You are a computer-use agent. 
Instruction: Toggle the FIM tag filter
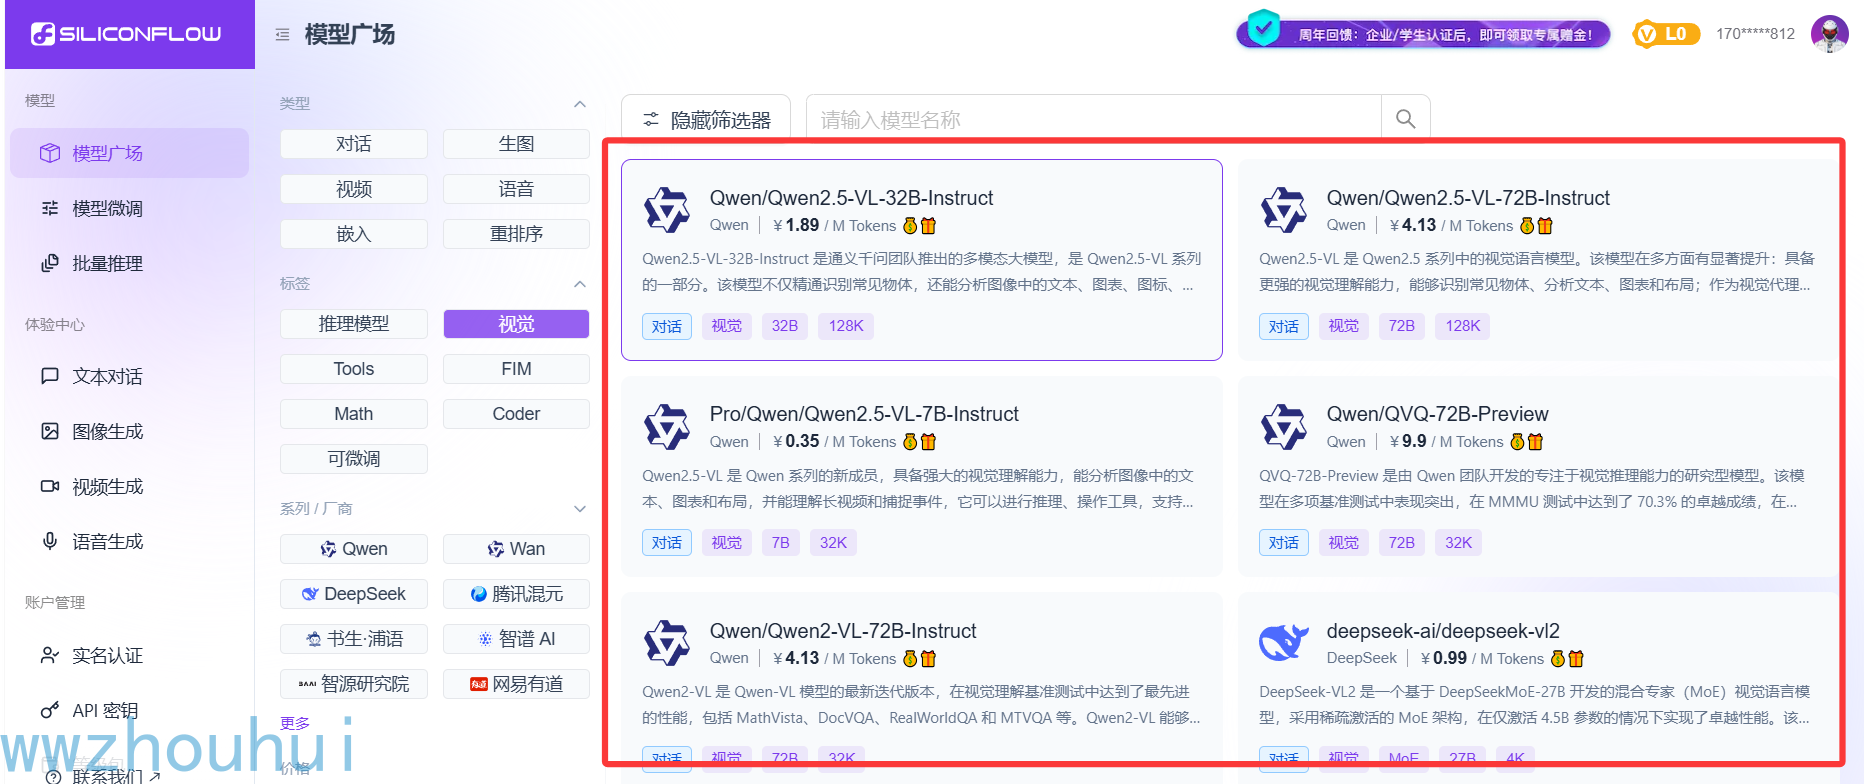pos(516,369)
